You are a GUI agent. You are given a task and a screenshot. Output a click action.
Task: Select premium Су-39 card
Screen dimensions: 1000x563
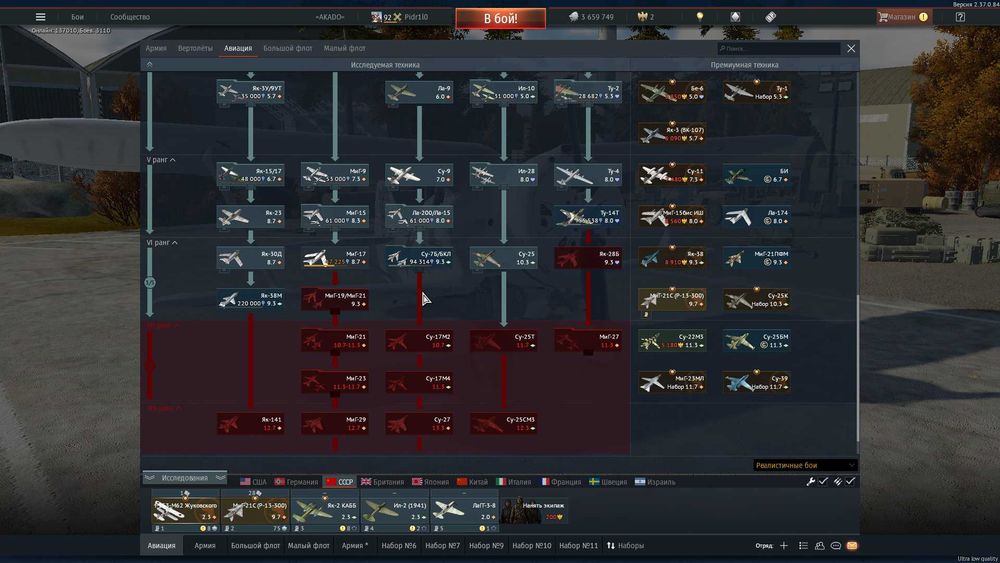[756, 382]
